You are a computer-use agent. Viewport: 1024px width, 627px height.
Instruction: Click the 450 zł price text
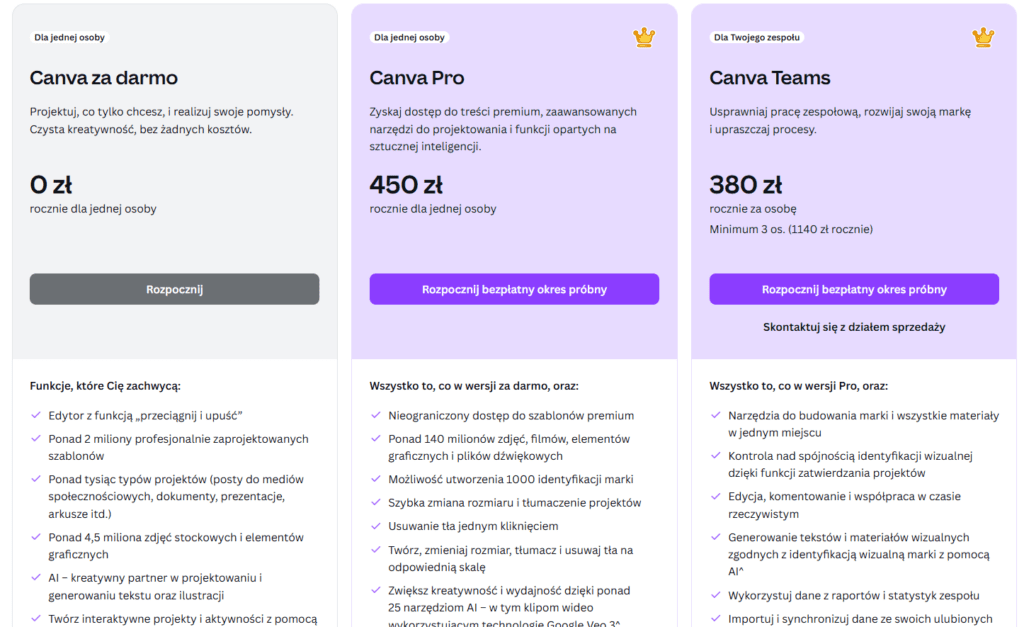point(406,185)
